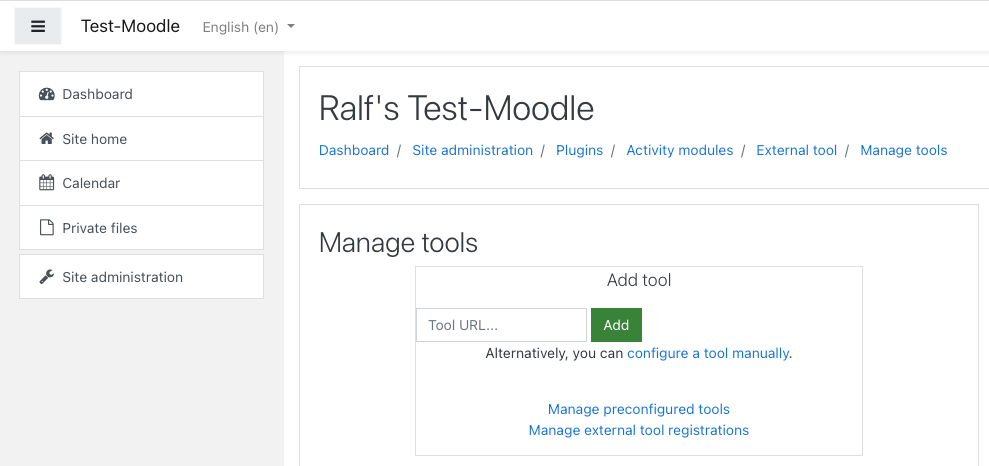Image resolution: width=989 pixels, height=466 pixels.
Task: Go to Site administration breadcrumb link
Action: point(472,150)
